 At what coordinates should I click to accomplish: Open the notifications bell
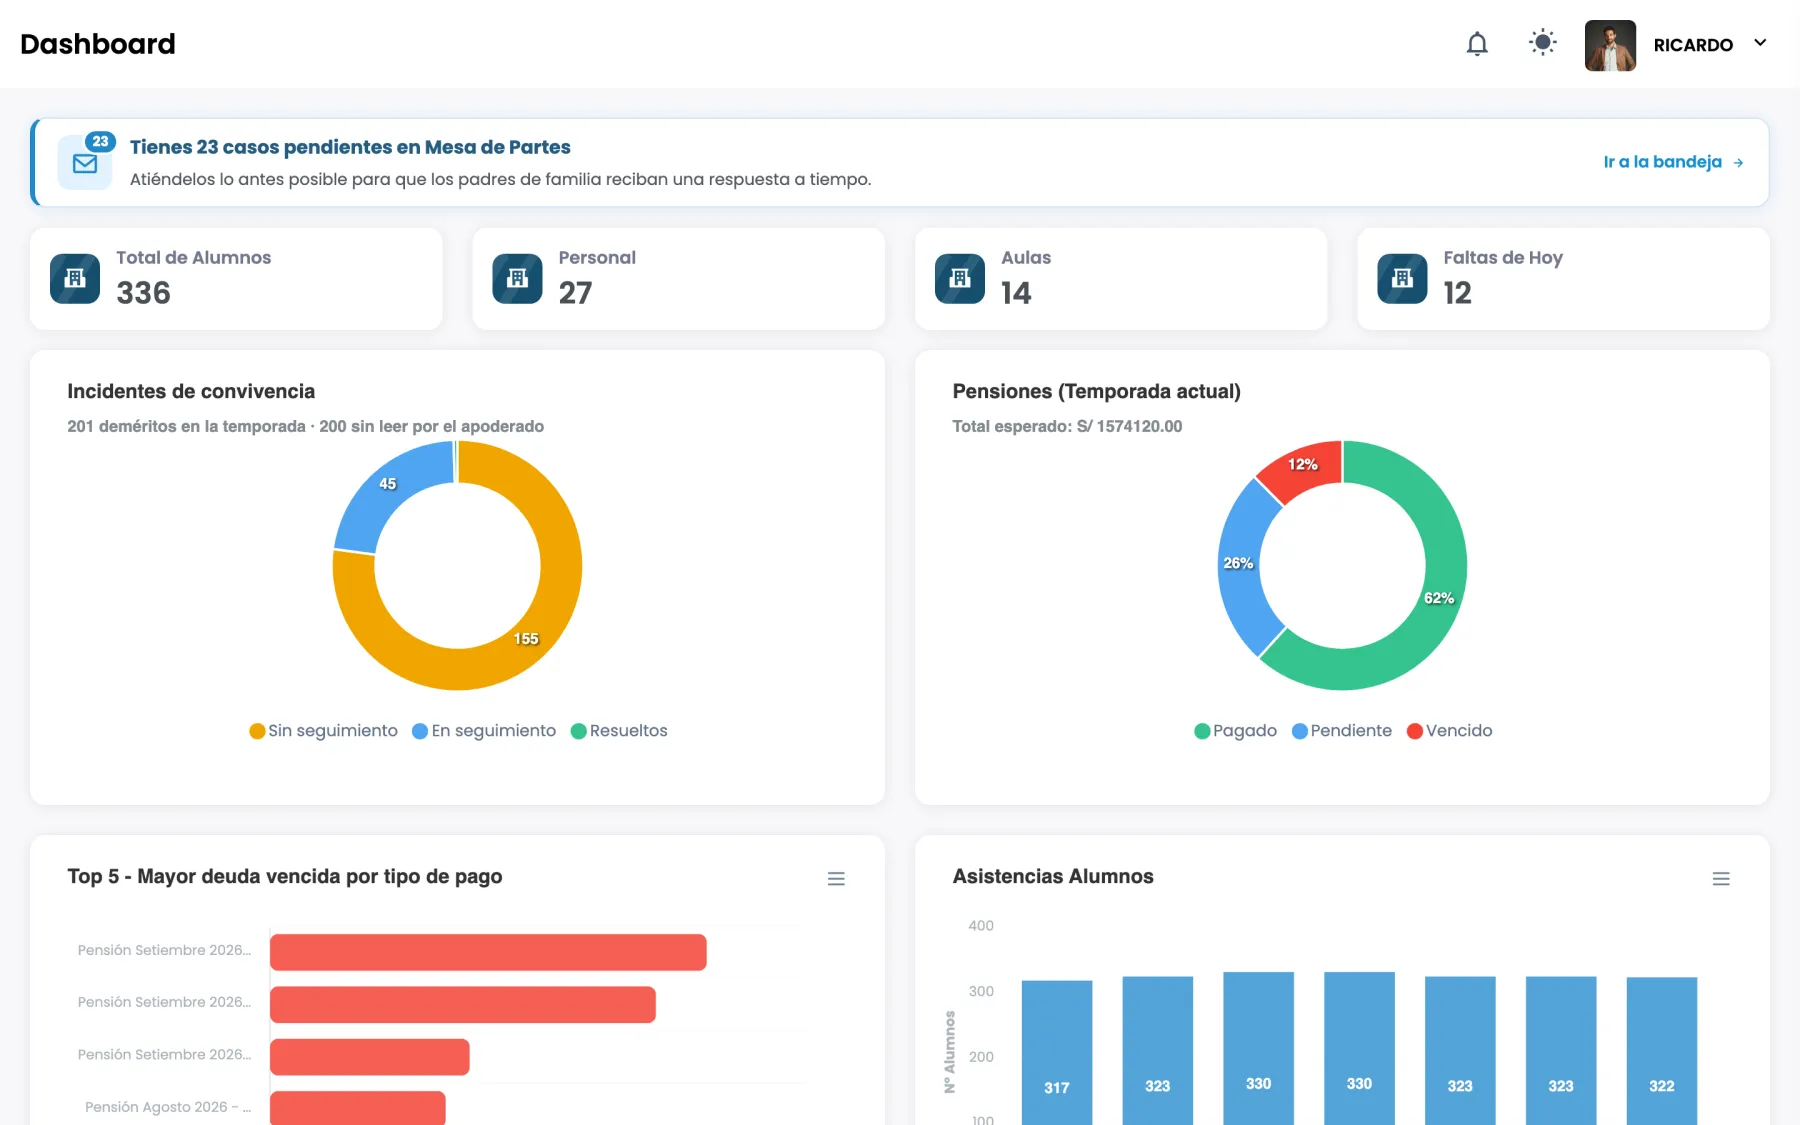pos(1477,44)
